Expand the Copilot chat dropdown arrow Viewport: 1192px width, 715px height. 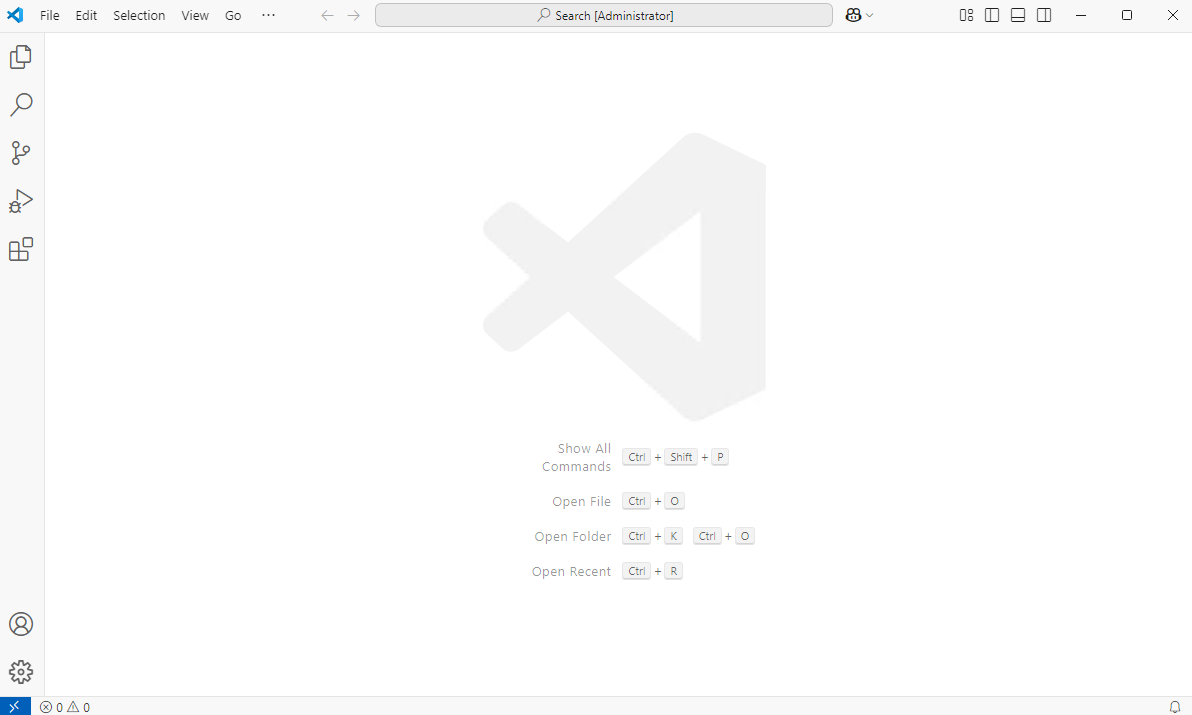pos(870,15)
